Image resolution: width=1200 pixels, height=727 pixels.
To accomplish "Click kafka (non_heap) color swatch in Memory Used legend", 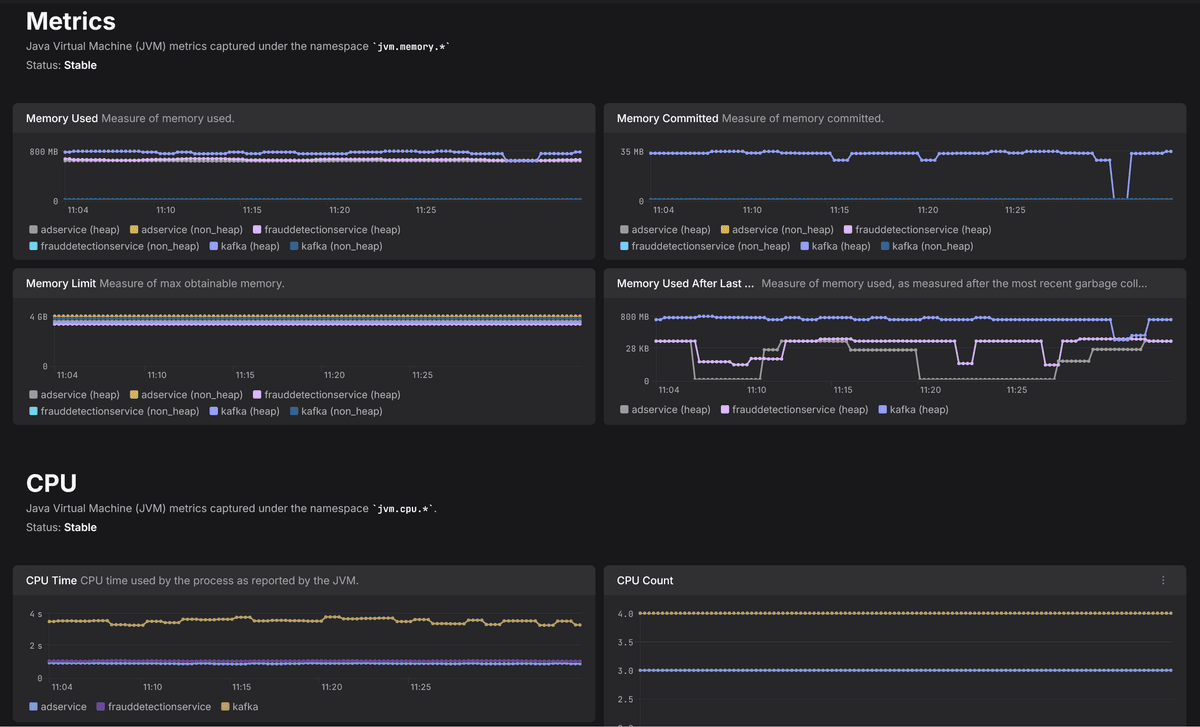I will 294,246.
